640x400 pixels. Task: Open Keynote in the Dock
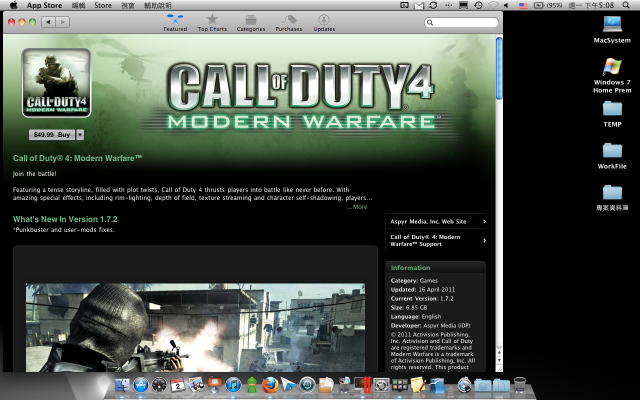tap(215, 385)
